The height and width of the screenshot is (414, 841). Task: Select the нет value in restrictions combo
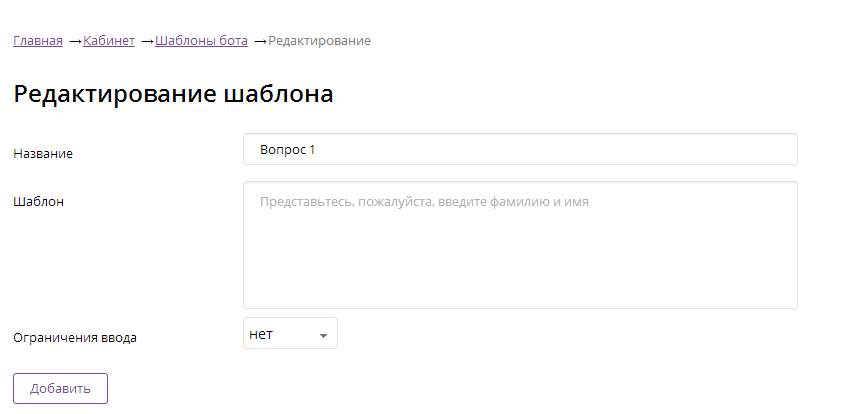tap(261, 334)
